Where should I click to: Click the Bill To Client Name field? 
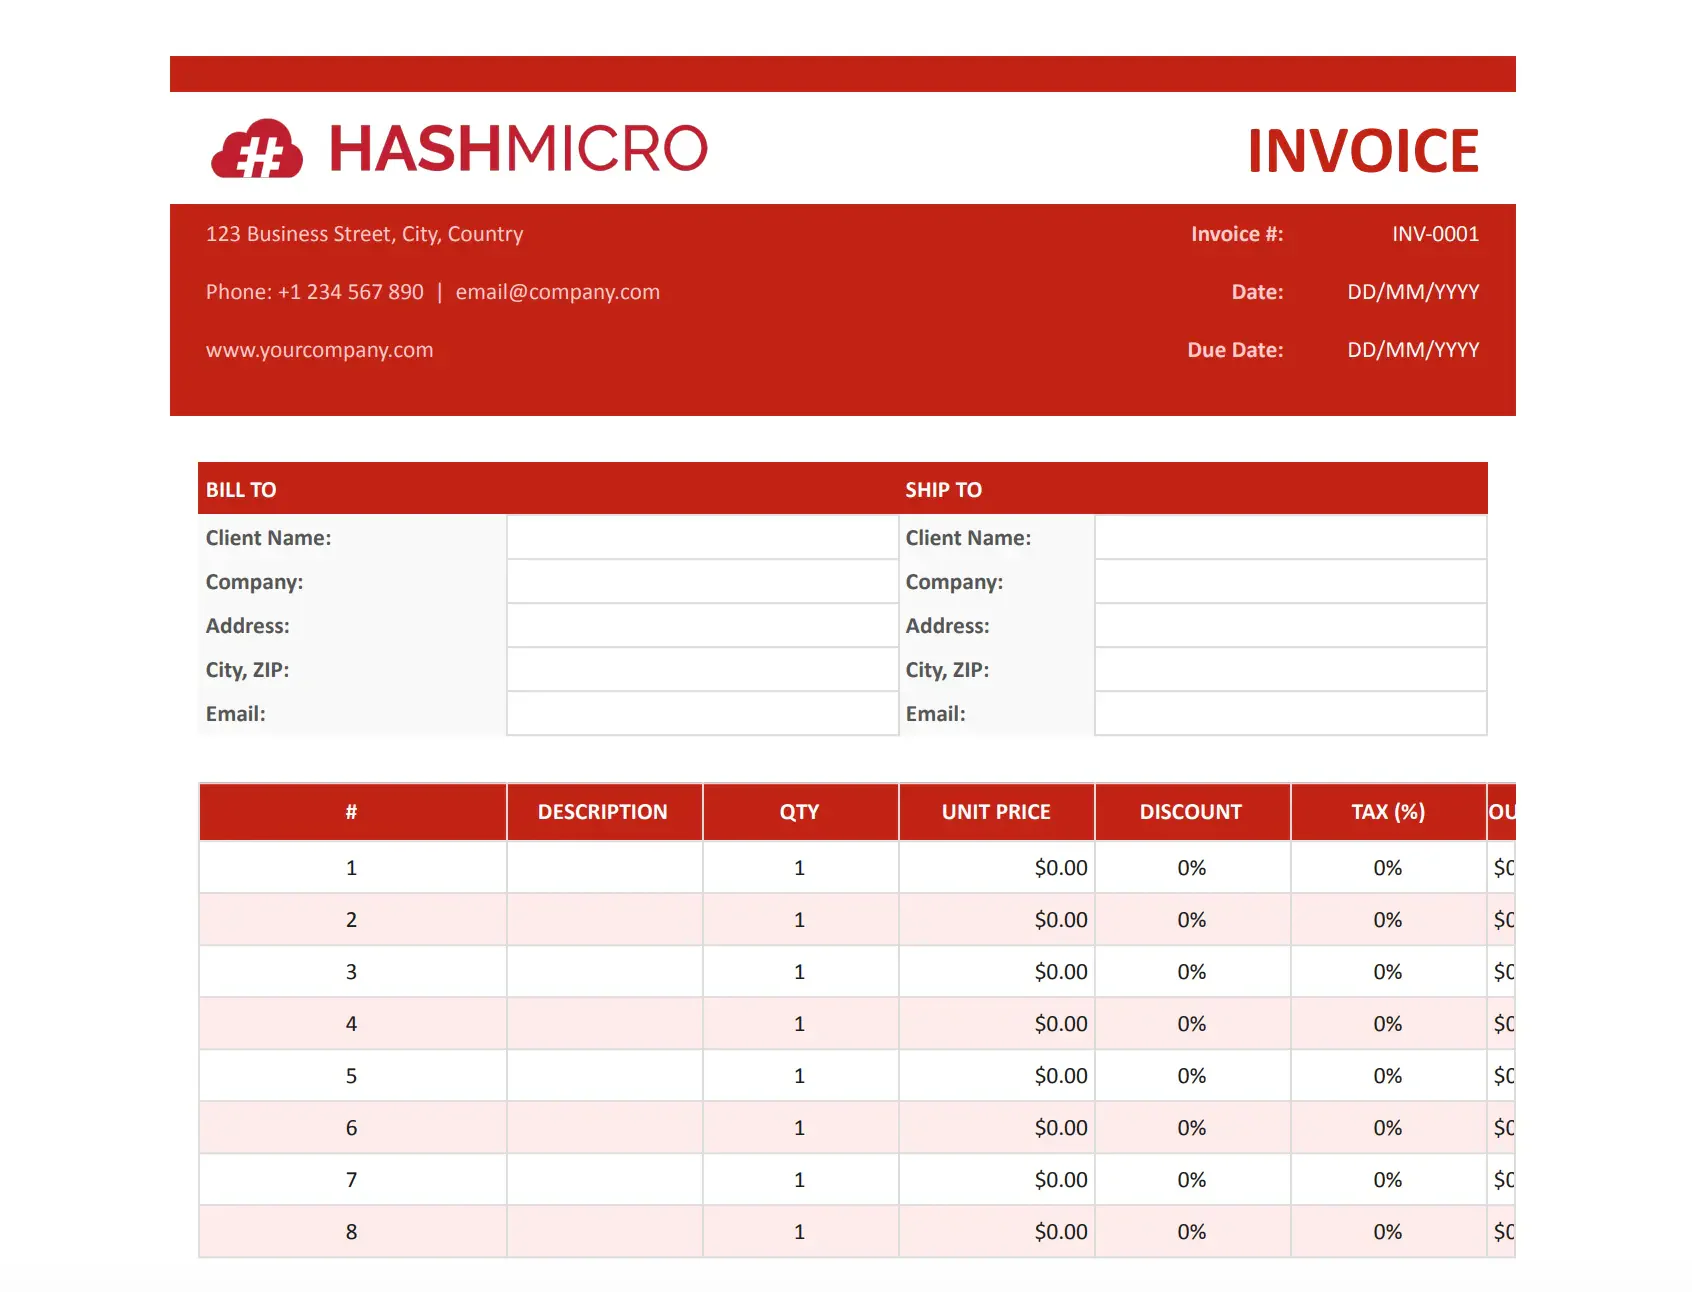point(702,538)
